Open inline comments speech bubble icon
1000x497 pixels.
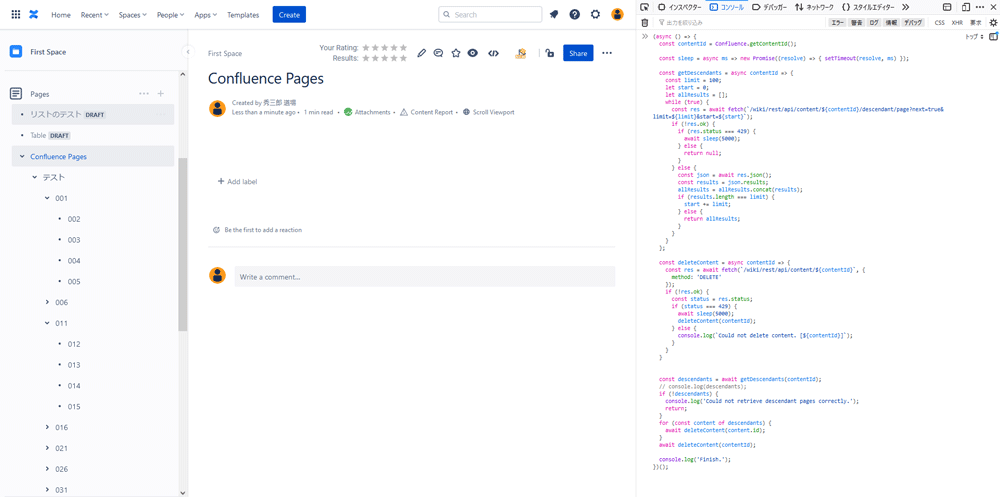point(438,54)
